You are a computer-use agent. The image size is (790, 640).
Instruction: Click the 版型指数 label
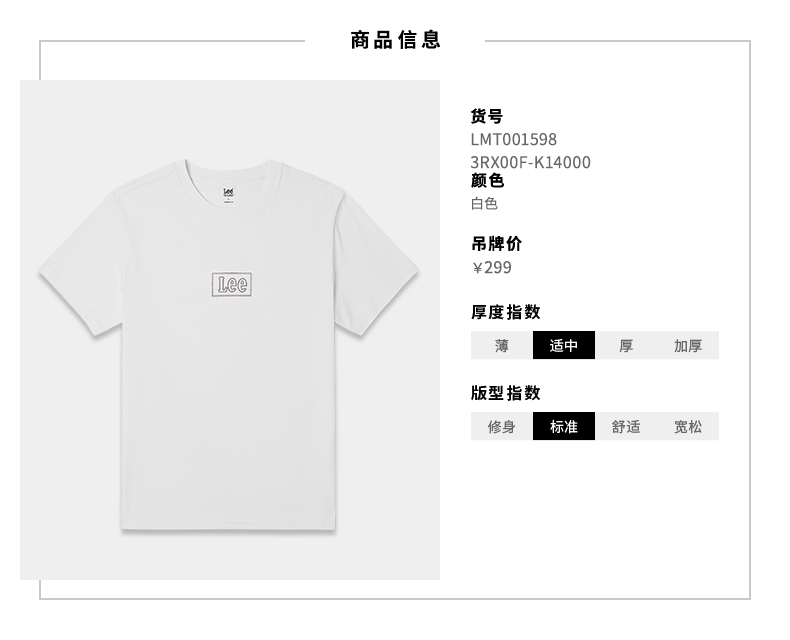point(506,393)
